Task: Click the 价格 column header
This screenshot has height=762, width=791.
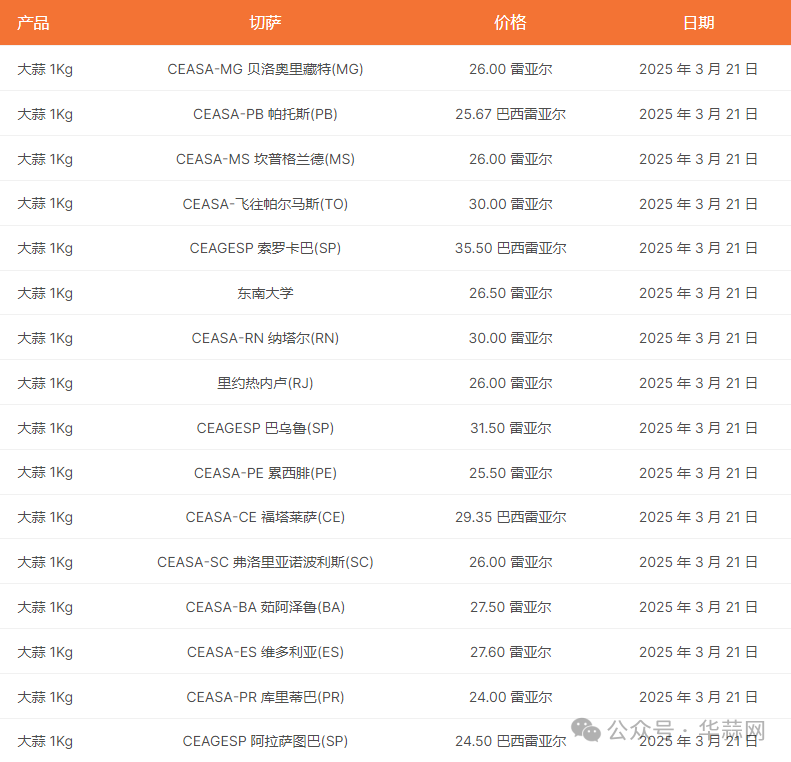Action: pos(510,23)
